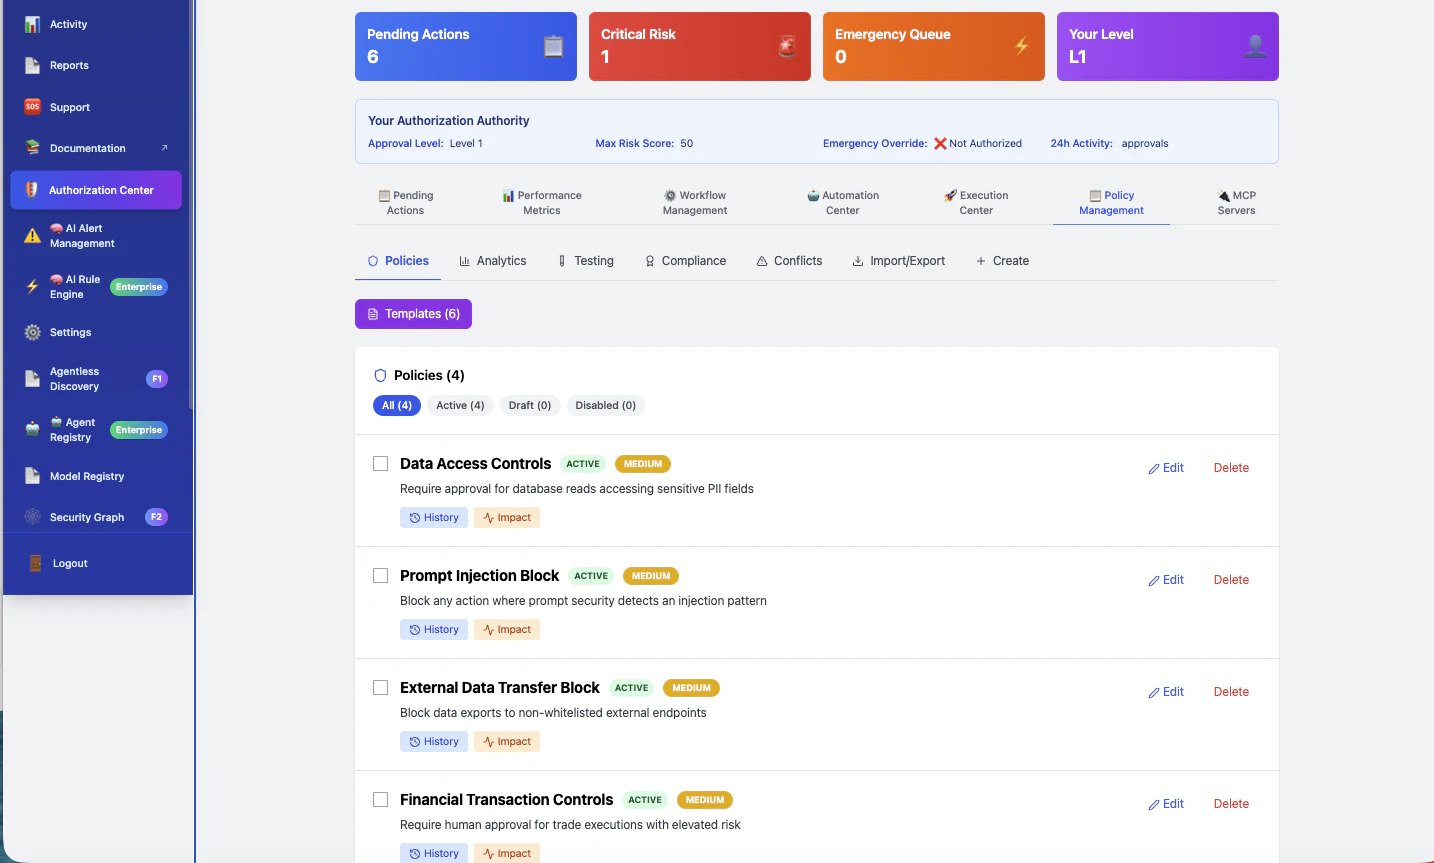This screenshot has height=863, width=1434.
Task: Open the Emergency Queue summary card
Action: click(x=934, y=46)
